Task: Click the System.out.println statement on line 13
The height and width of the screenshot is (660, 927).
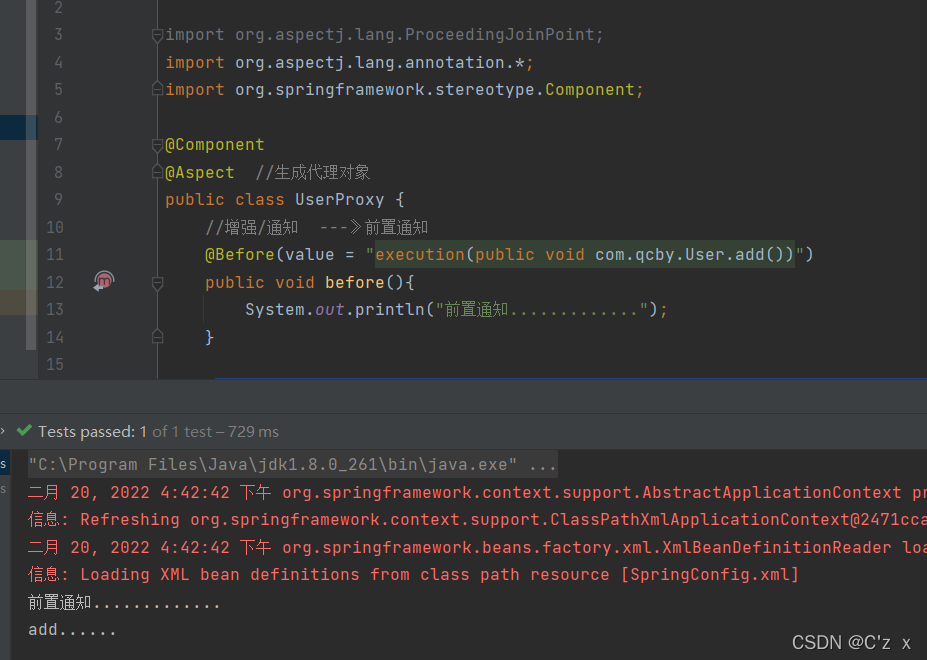Action: [x=456, y=310]
